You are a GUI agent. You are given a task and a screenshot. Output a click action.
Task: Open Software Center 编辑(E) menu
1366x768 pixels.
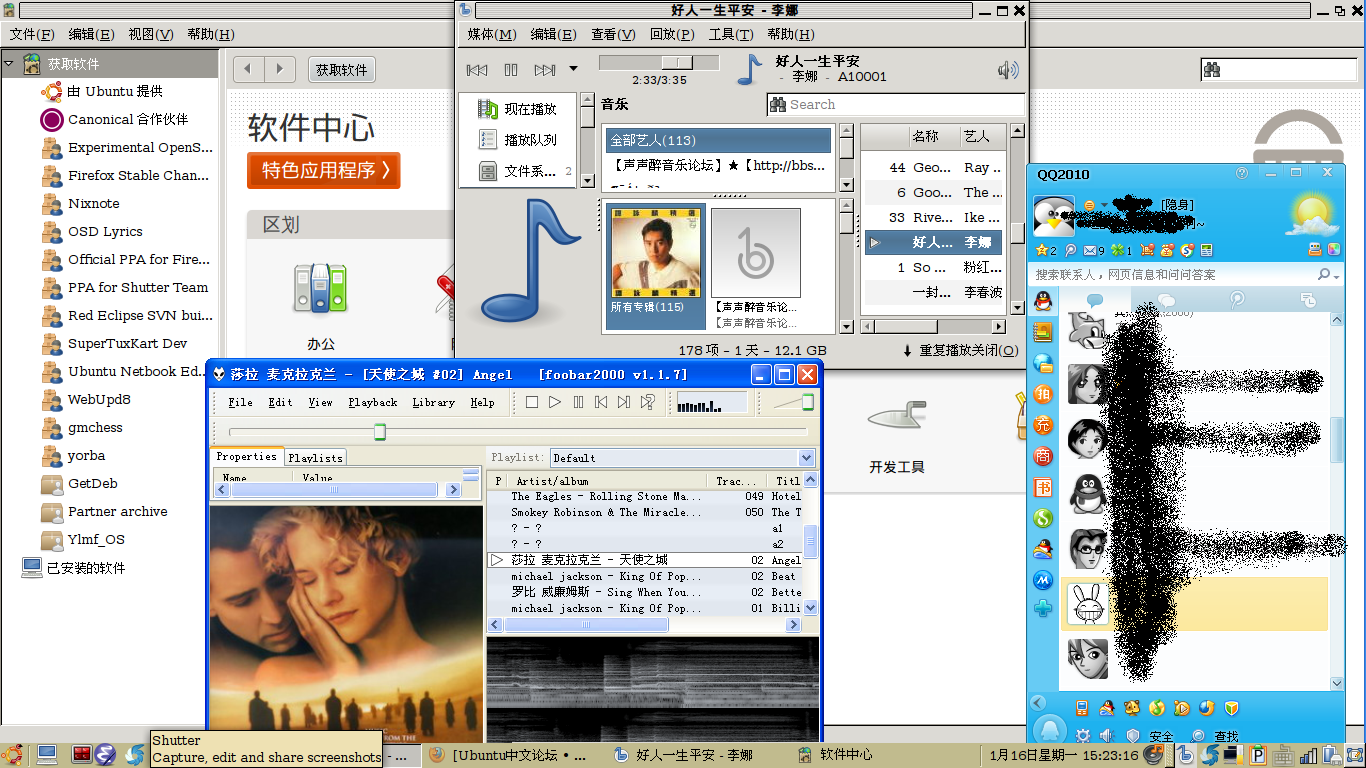pos(91,34)
